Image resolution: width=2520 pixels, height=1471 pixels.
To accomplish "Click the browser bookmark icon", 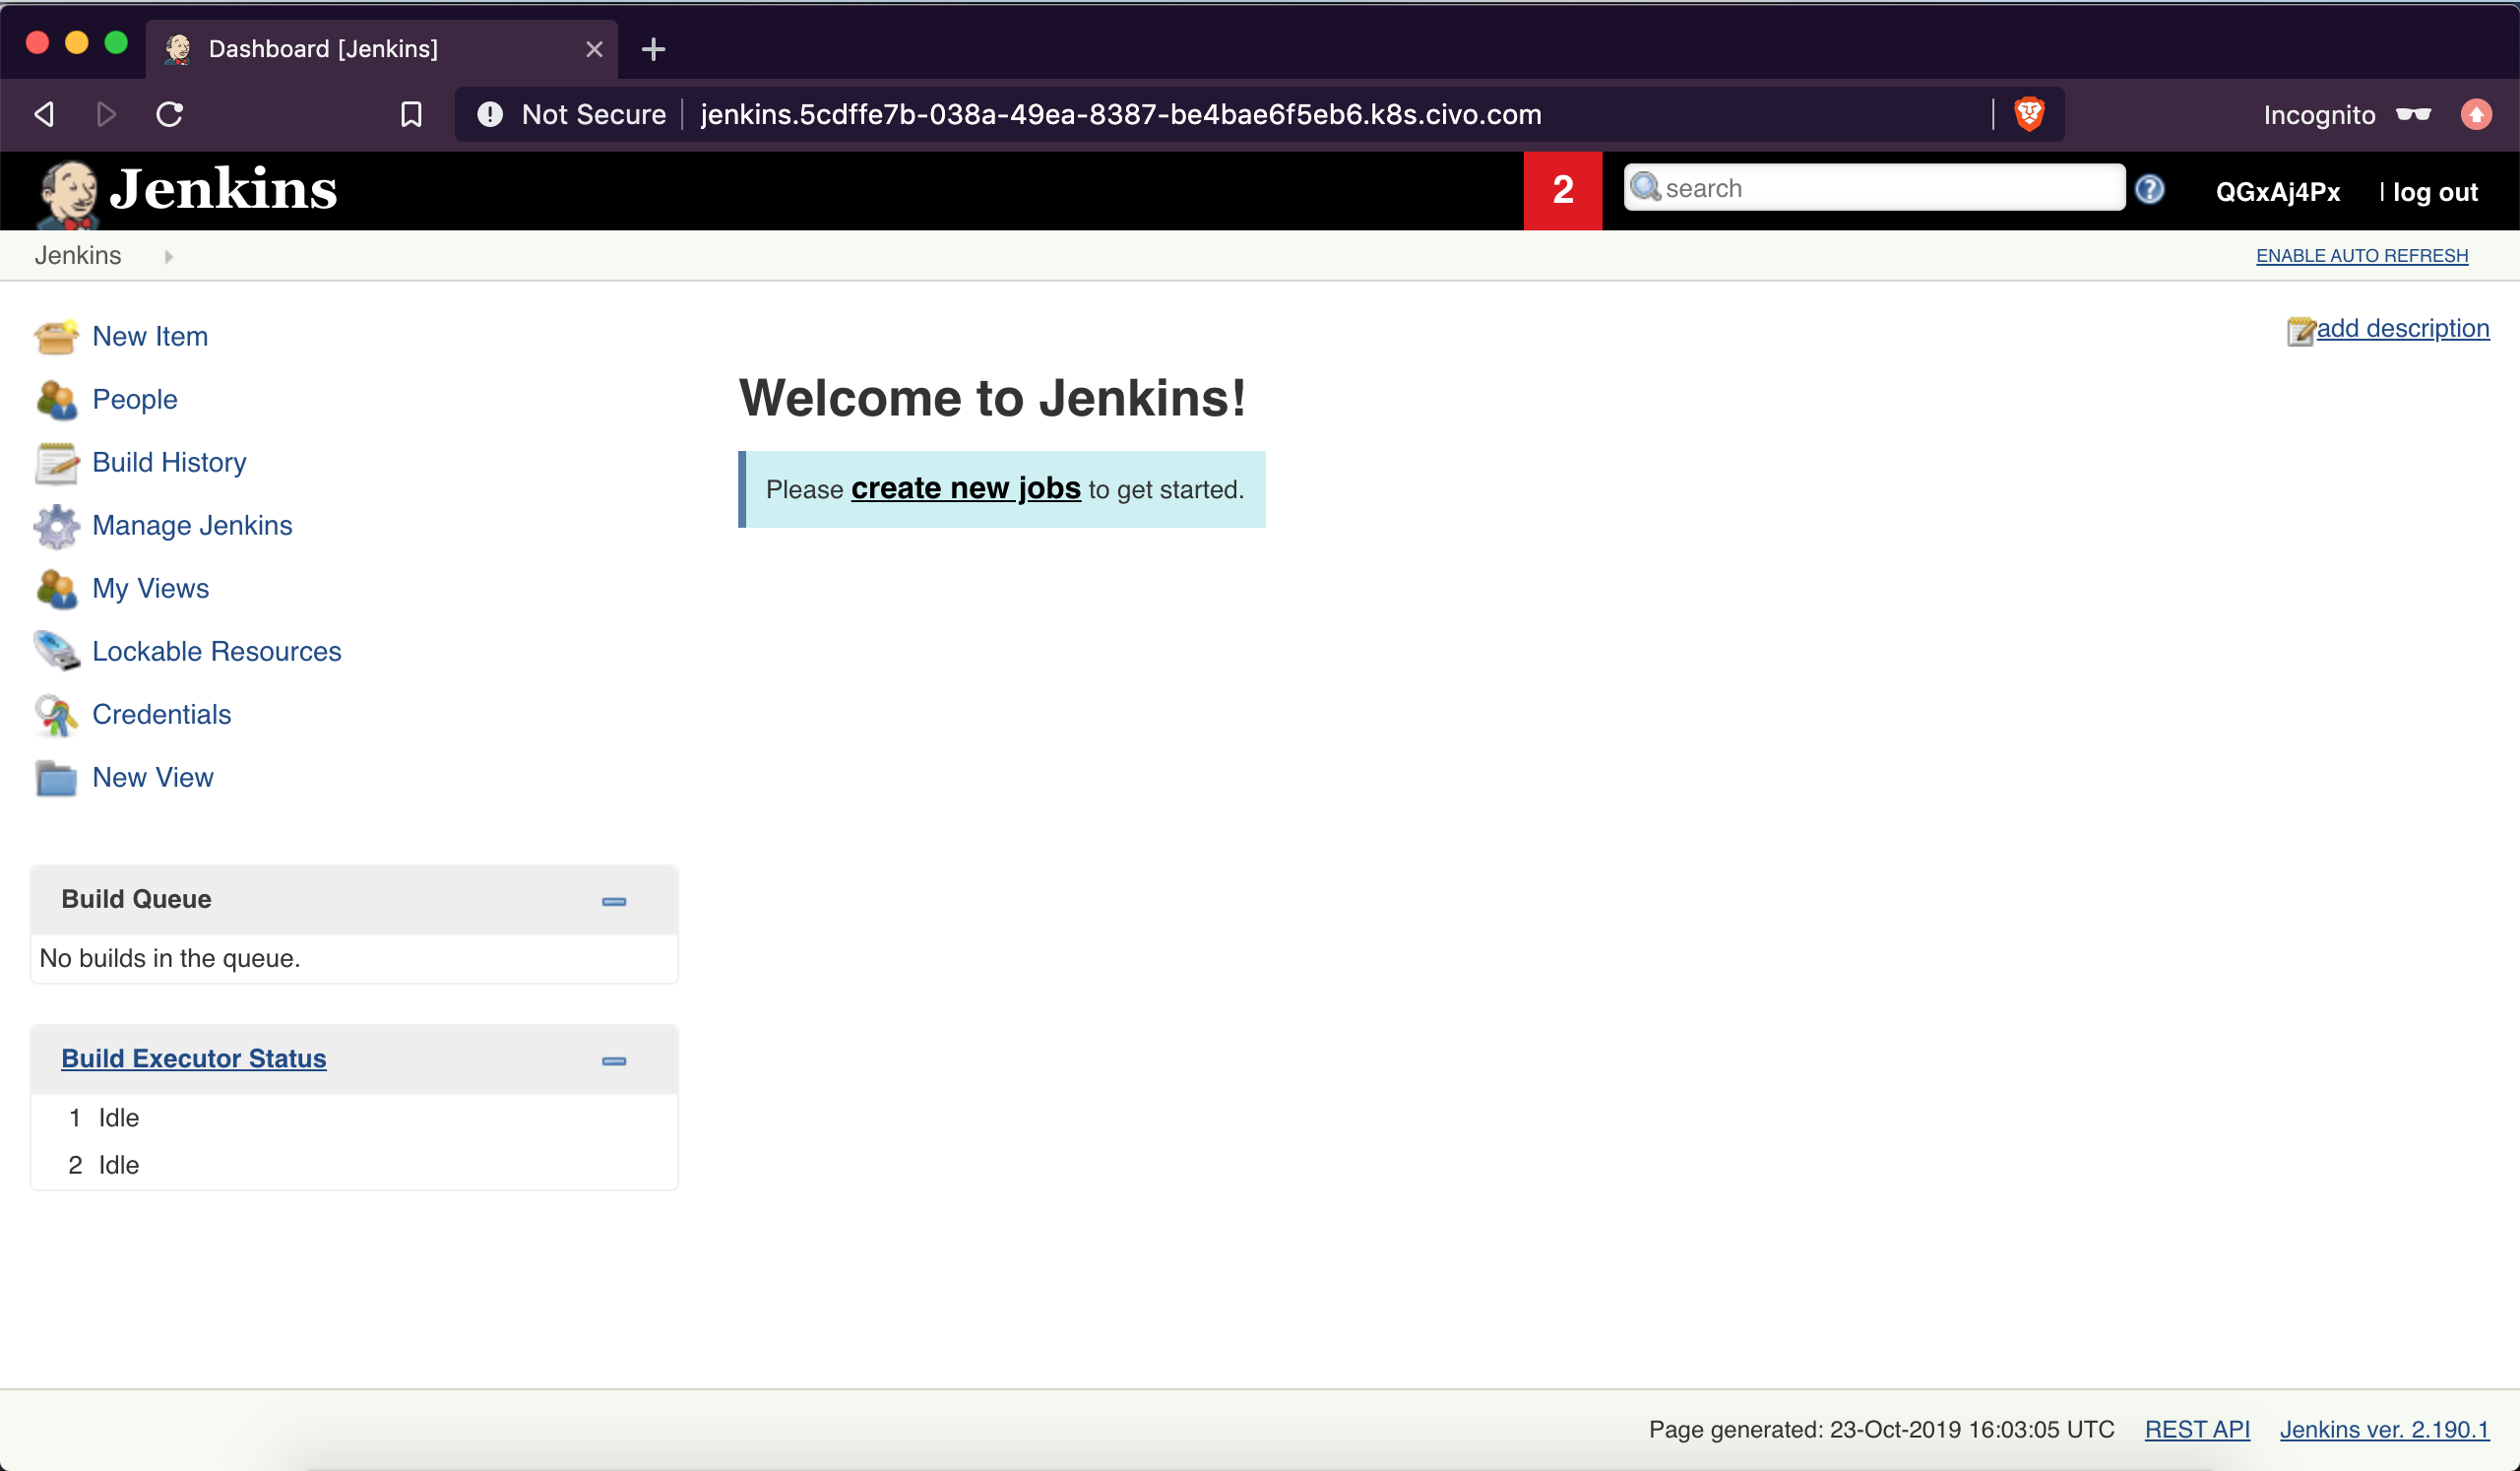I will click(411, 114).
